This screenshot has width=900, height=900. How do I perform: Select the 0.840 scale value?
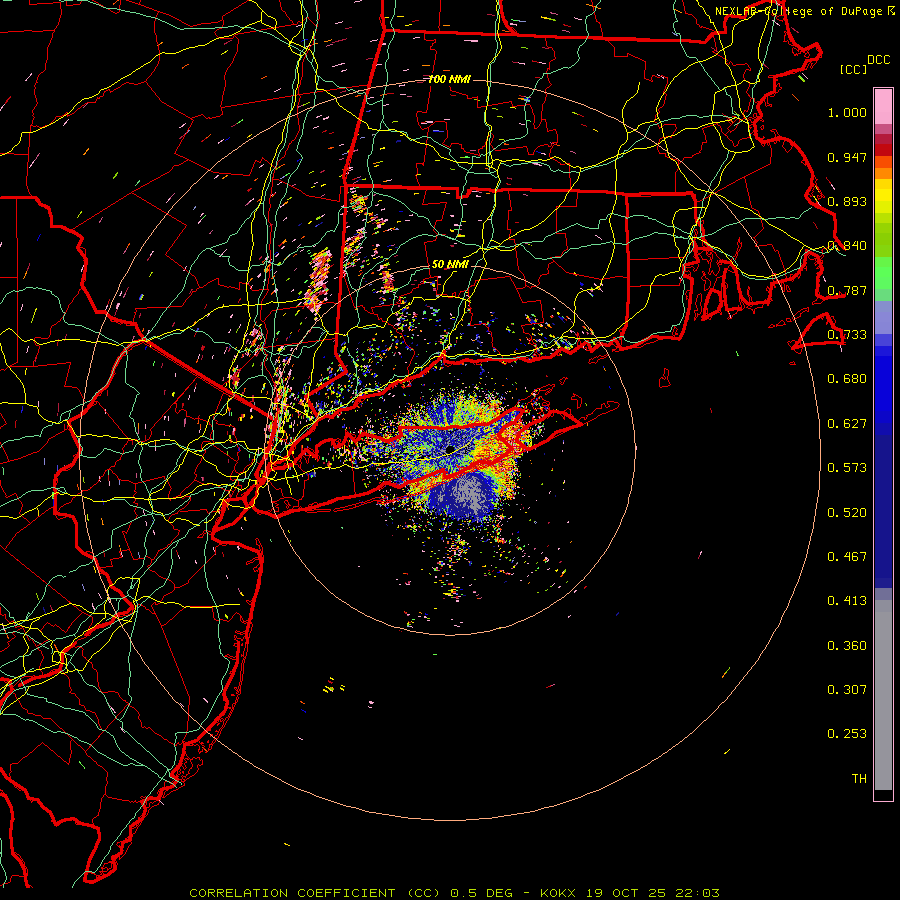847,246
